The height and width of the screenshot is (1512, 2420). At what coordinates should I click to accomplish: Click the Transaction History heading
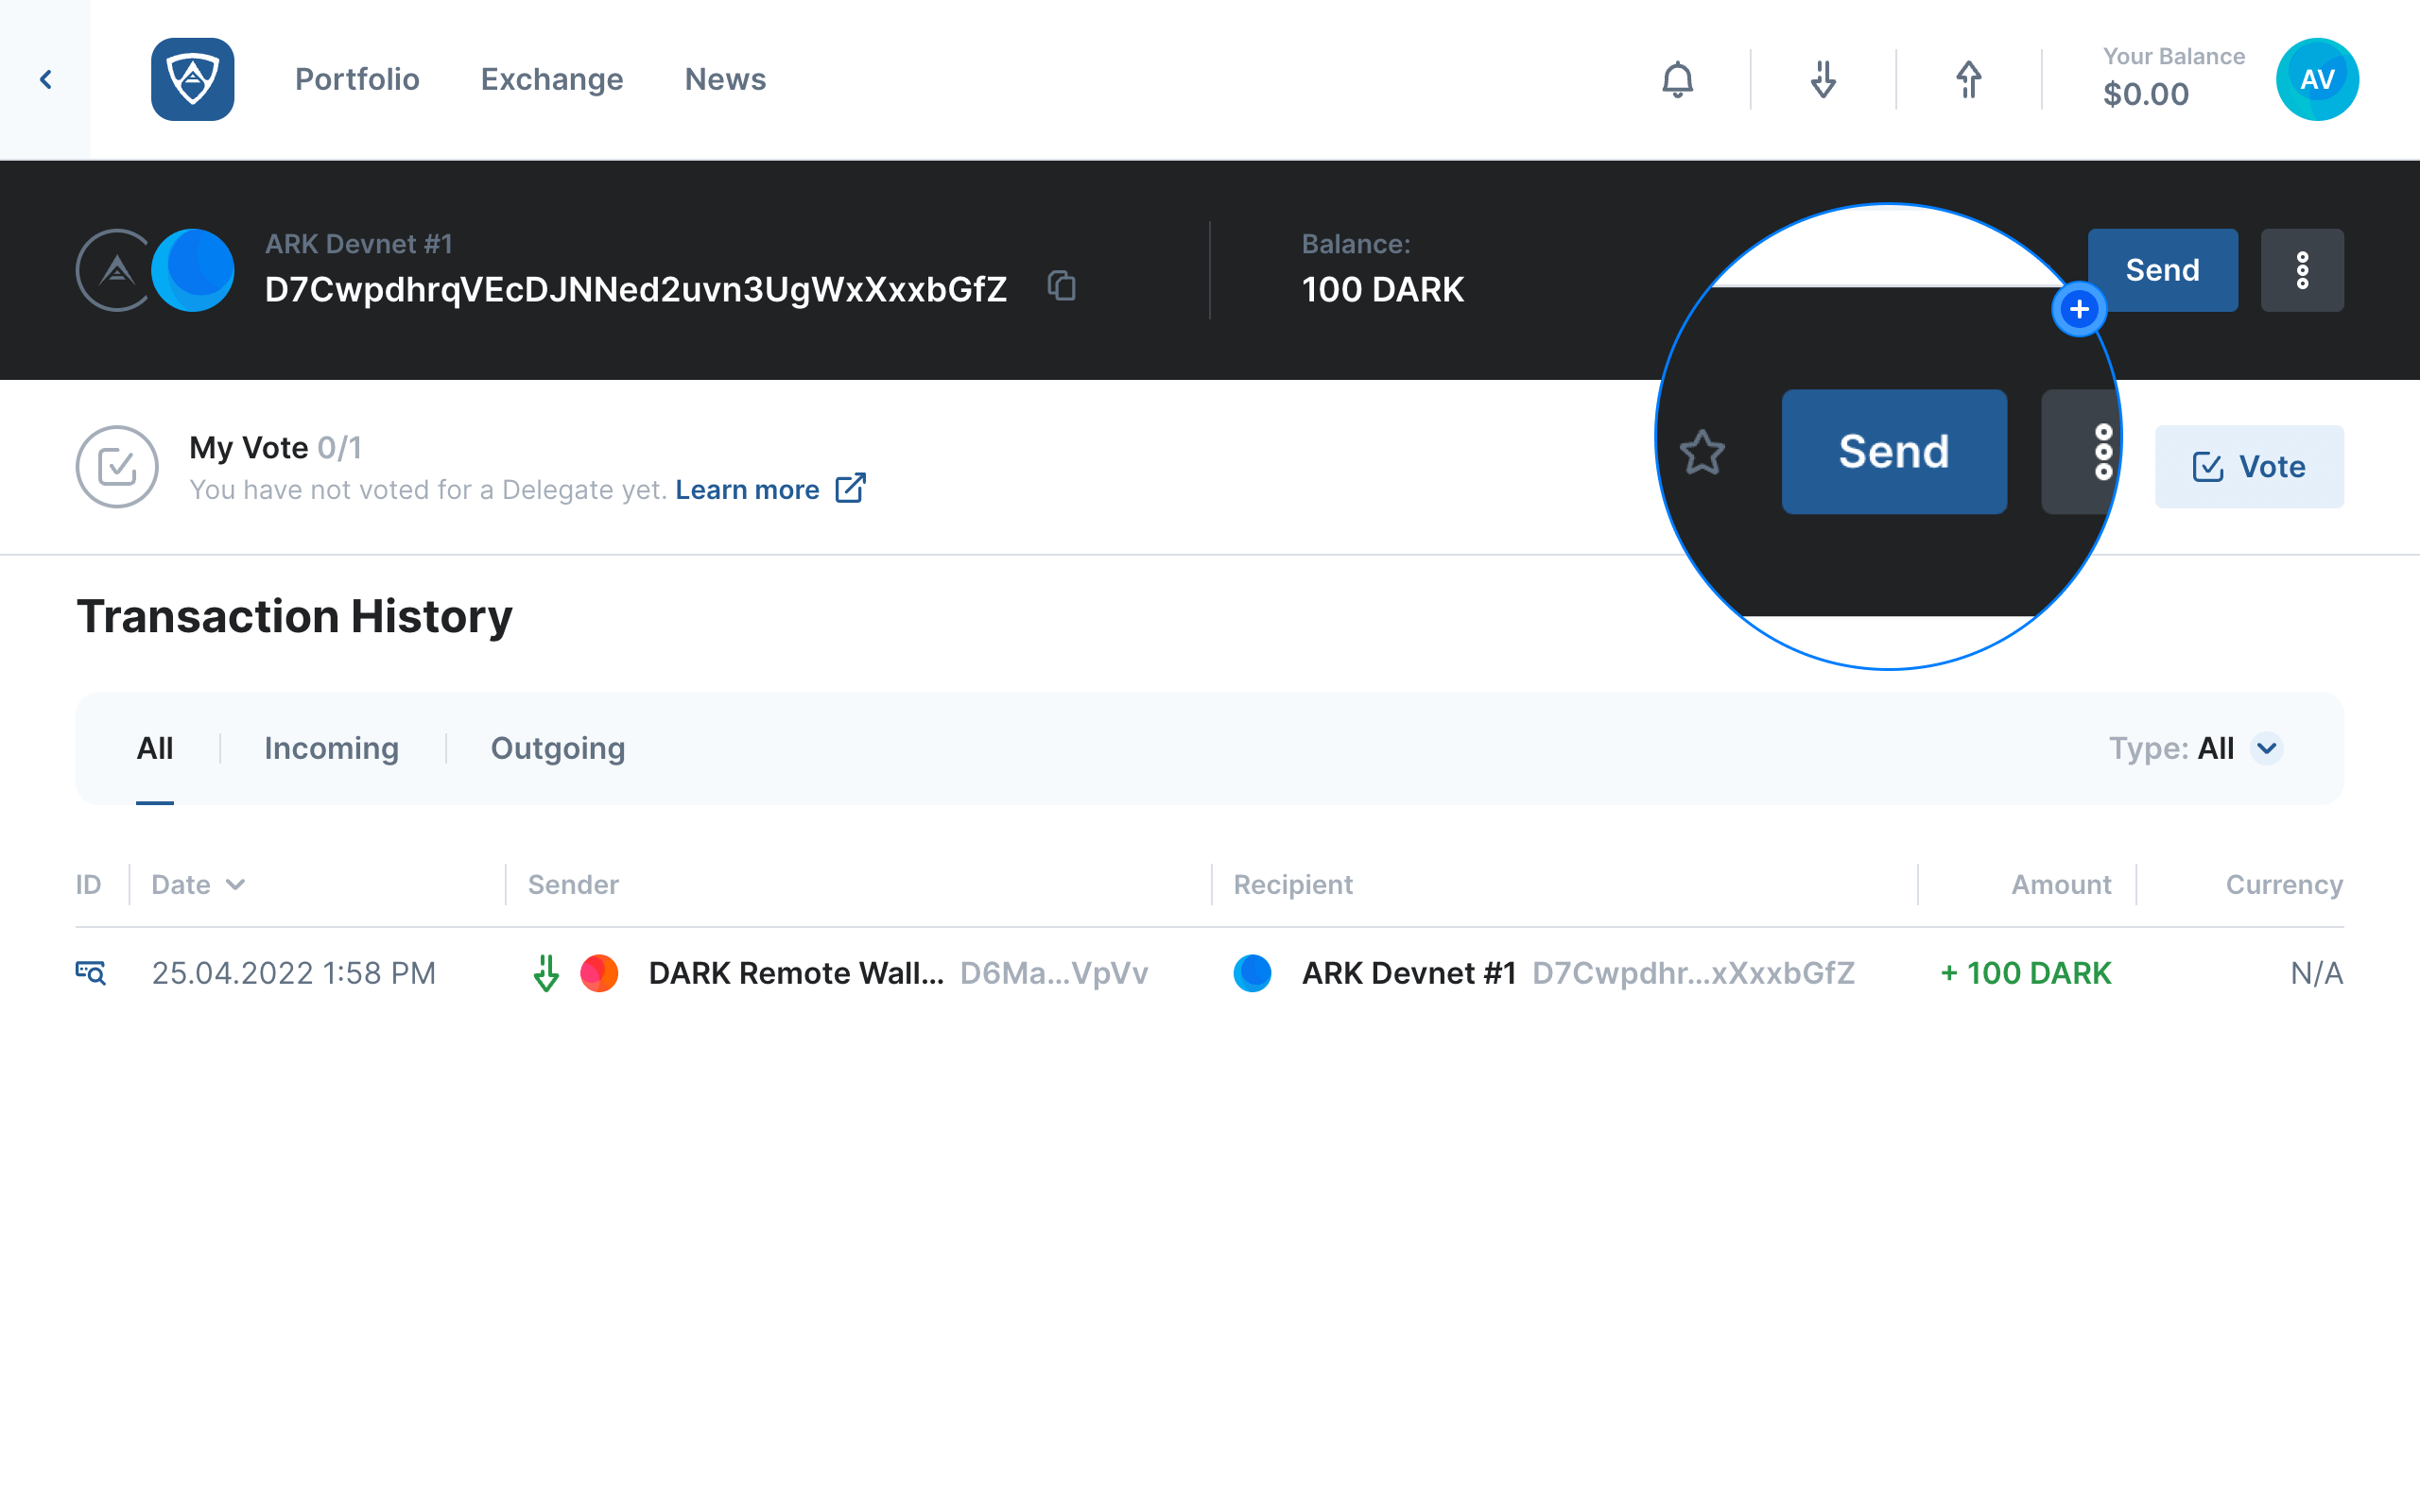coord(294,616)
